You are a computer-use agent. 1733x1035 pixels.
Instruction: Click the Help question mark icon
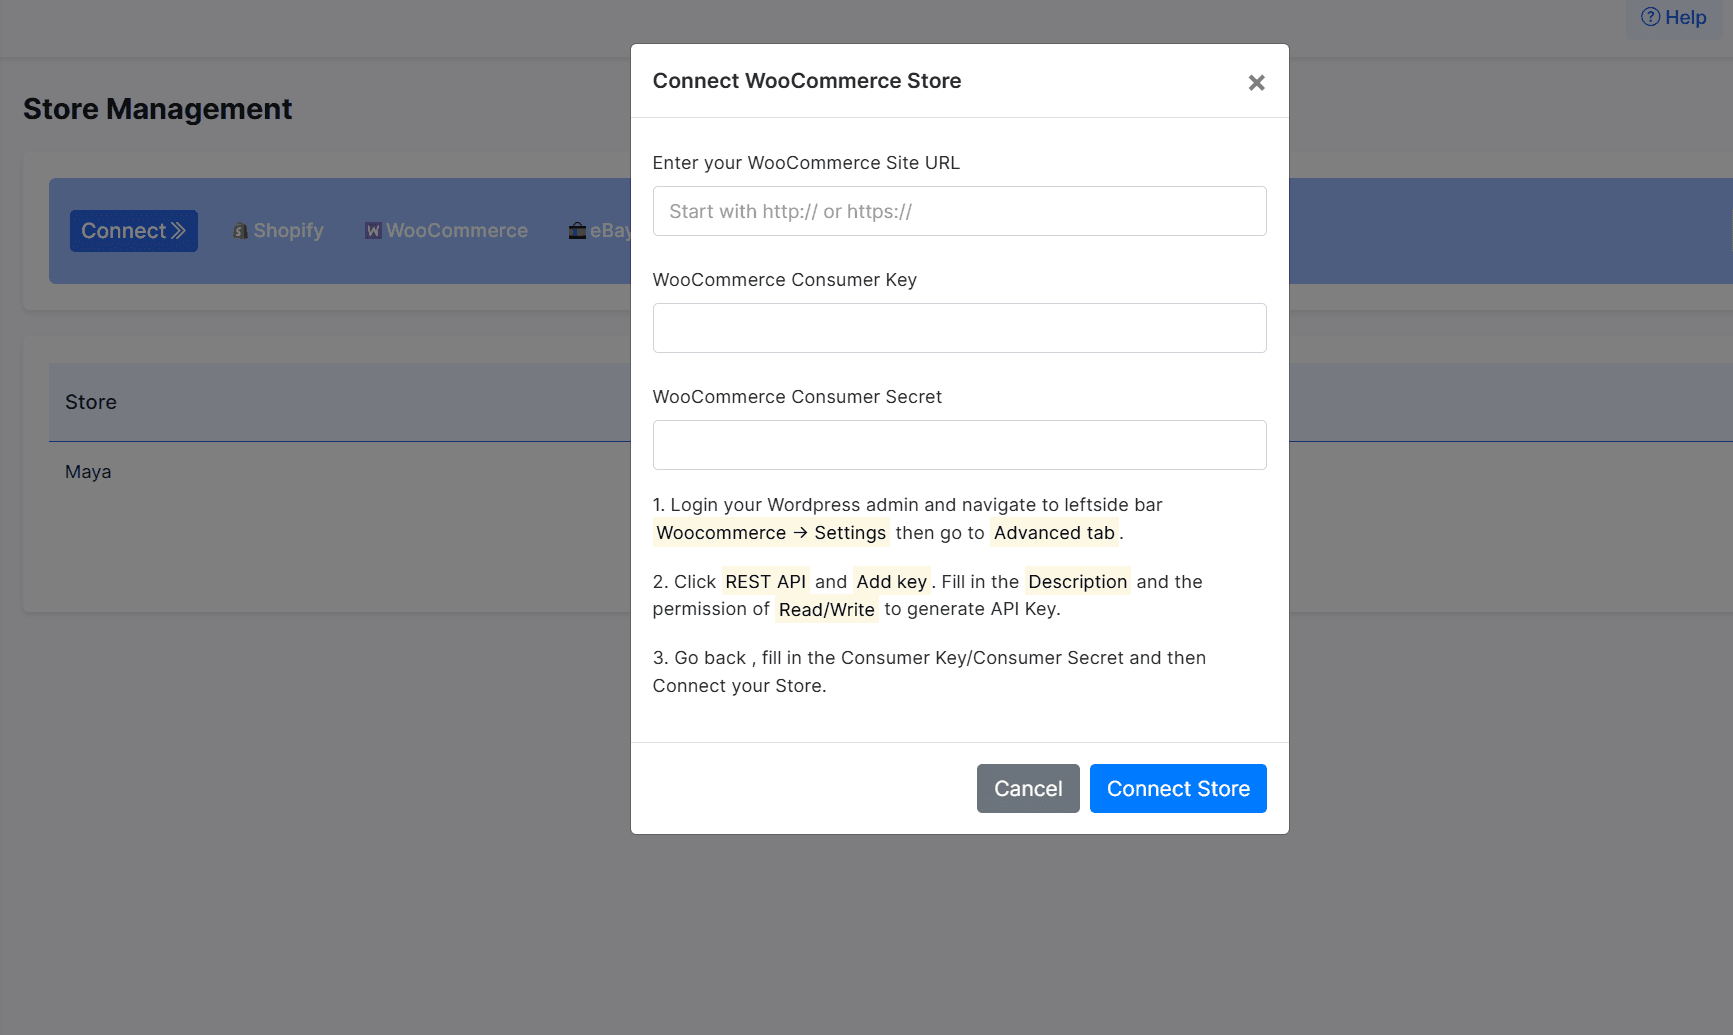pyautogui.click(x=1650, y=17)
